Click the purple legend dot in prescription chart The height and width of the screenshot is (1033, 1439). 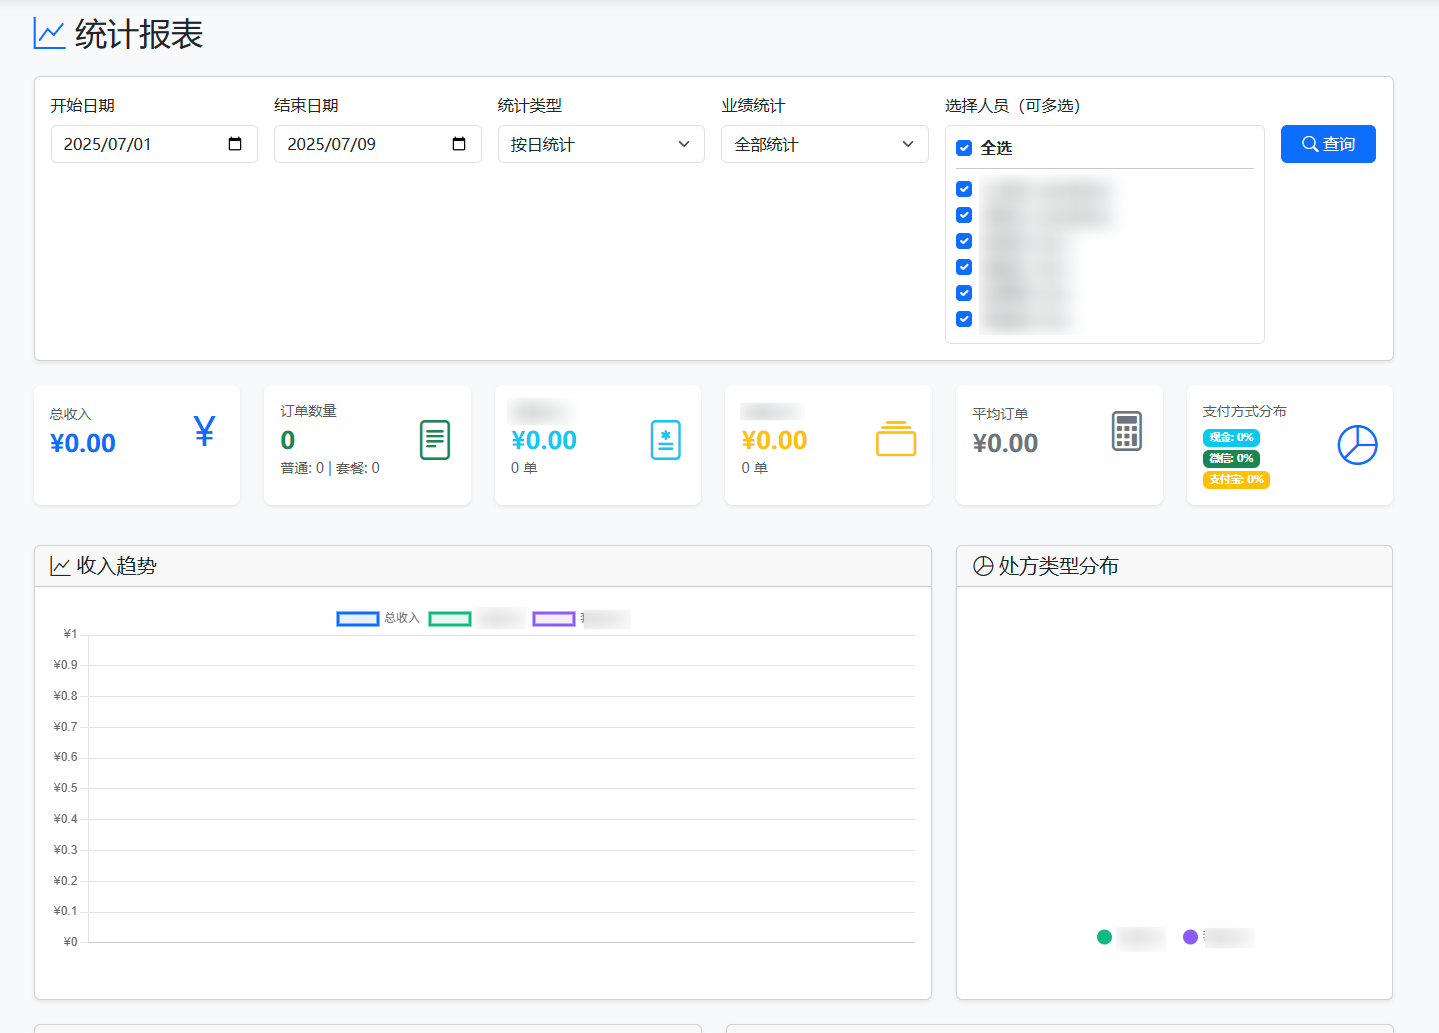(x=1190, y=937)
